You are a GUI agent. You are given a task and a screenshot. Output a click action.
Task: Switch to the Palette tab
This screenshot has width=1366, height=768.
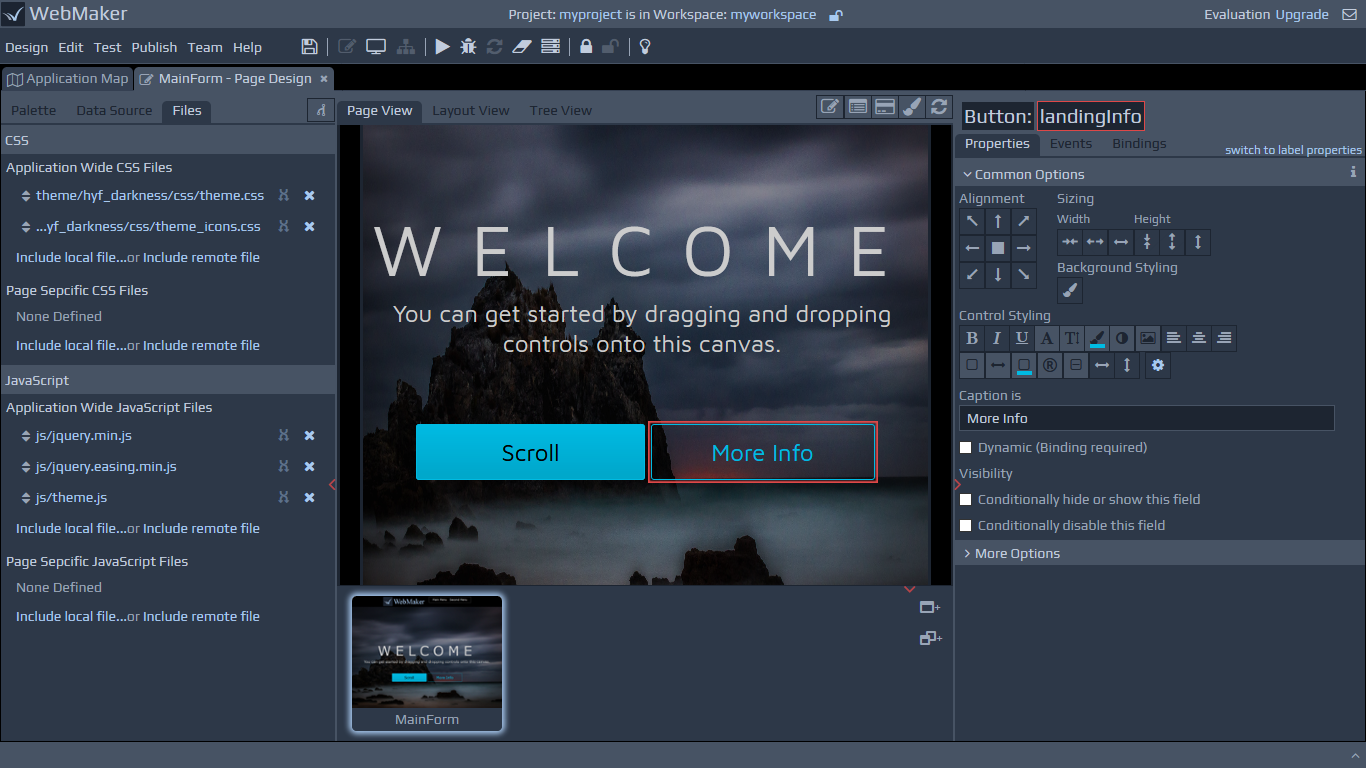click(33, 110)
